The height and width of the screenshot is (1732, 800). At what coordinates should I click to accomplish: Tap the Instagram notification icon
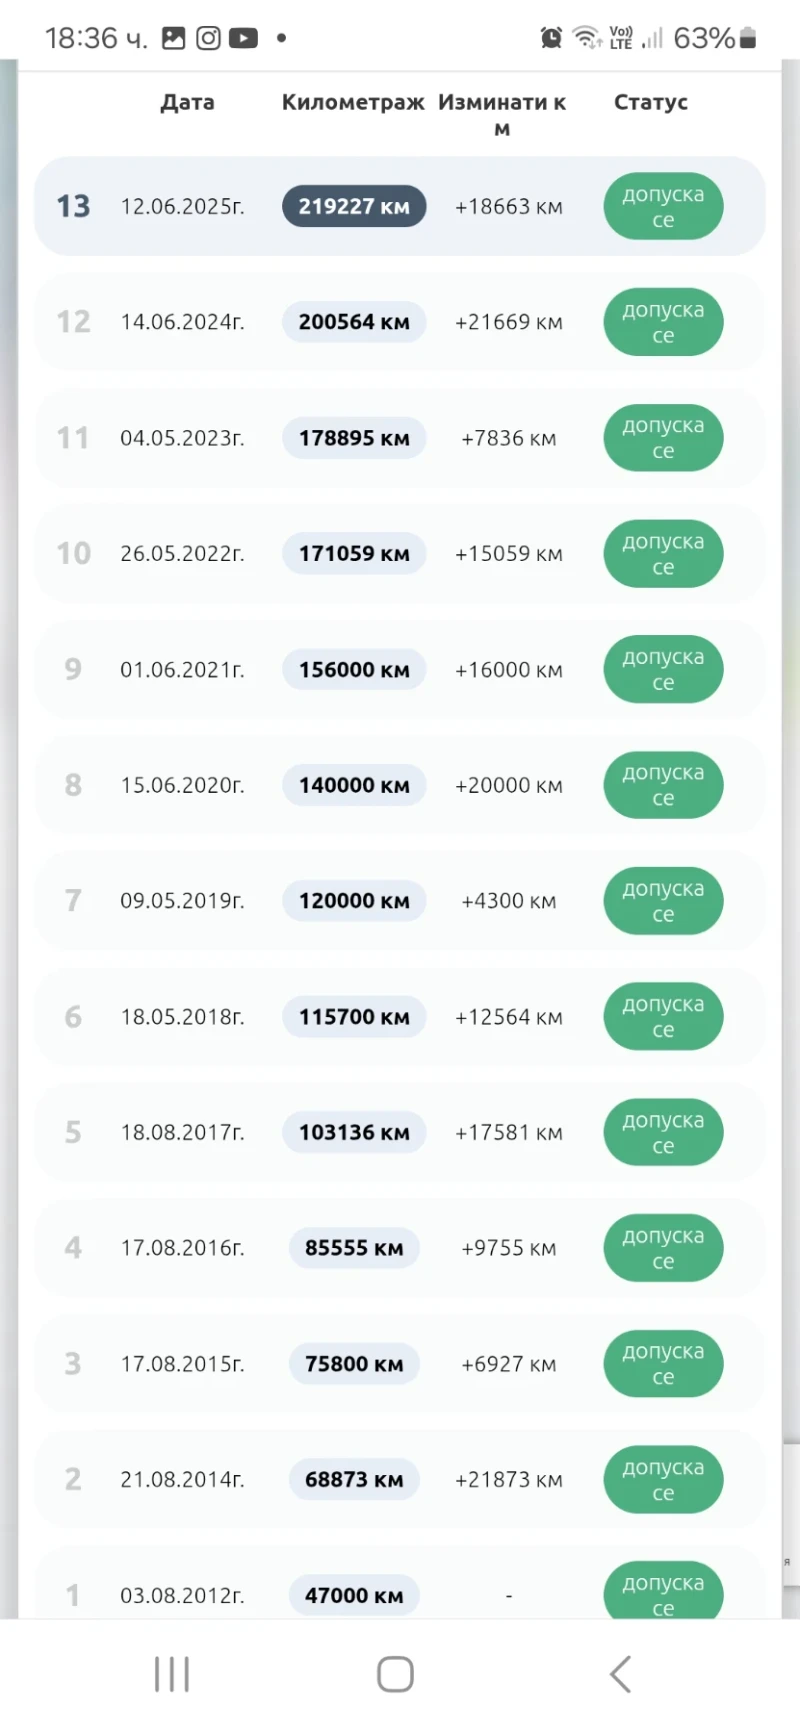click(208, 38)
